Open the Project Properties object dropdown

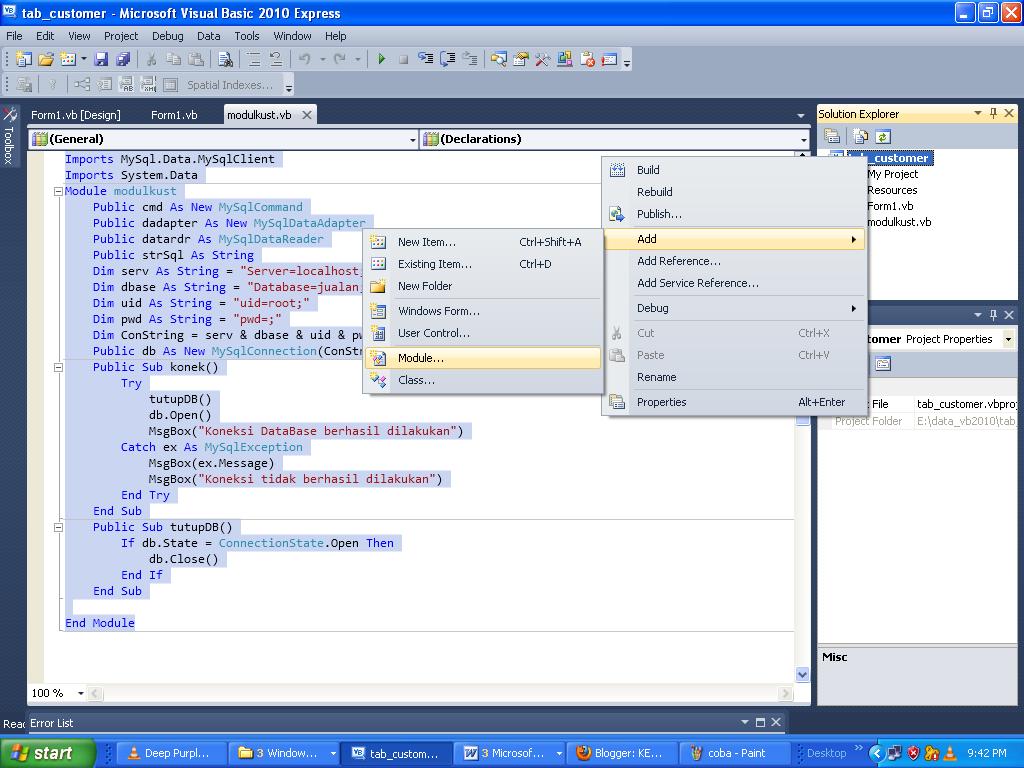pyautogui.click(x=1008, y=339)
